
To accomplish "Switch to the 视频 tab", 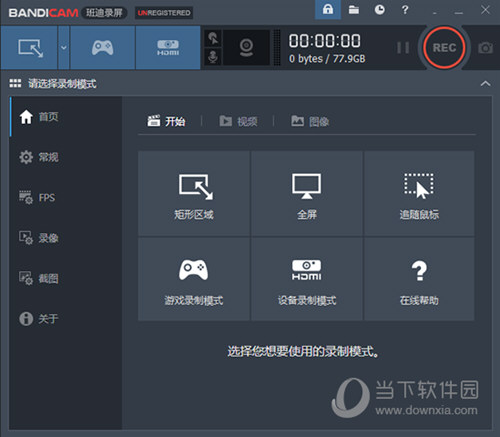I will coord(238,121).
